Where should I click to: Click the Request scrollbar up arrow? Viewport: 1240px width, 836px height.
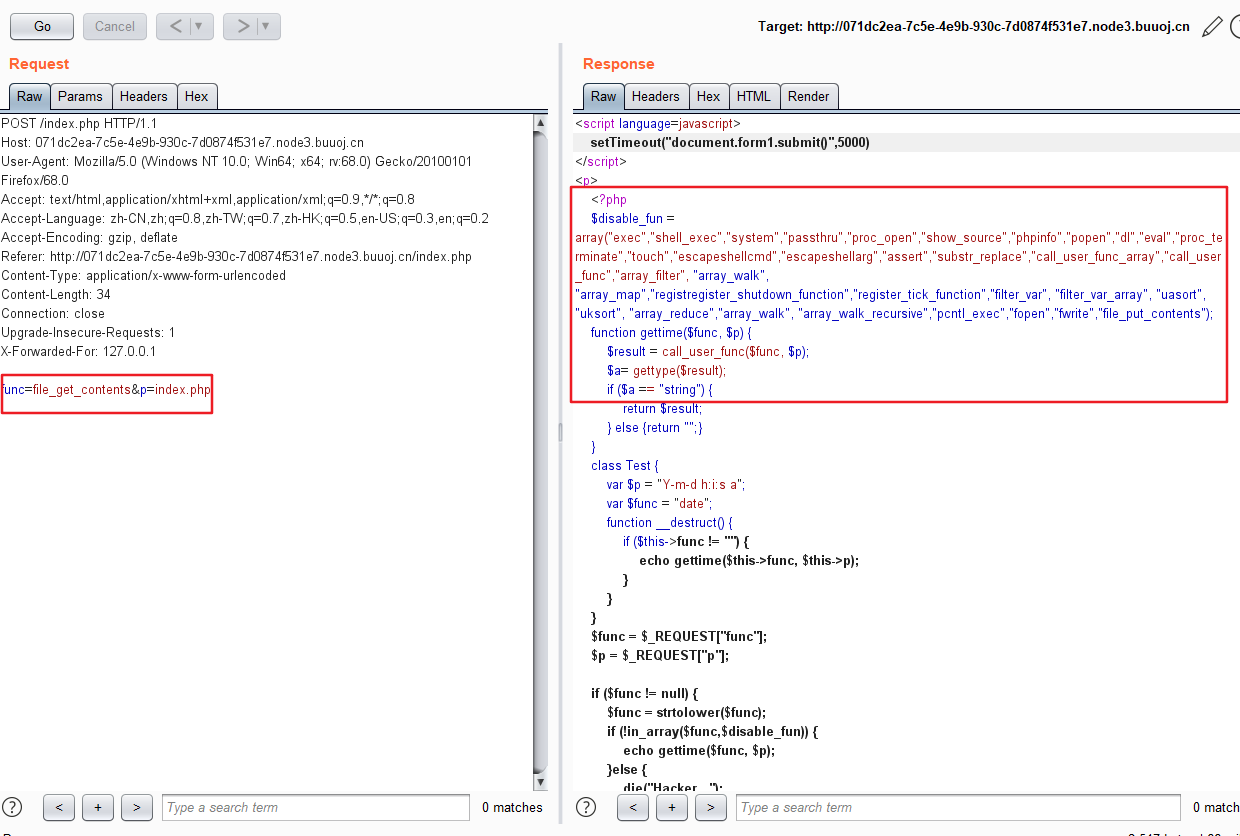541,123
